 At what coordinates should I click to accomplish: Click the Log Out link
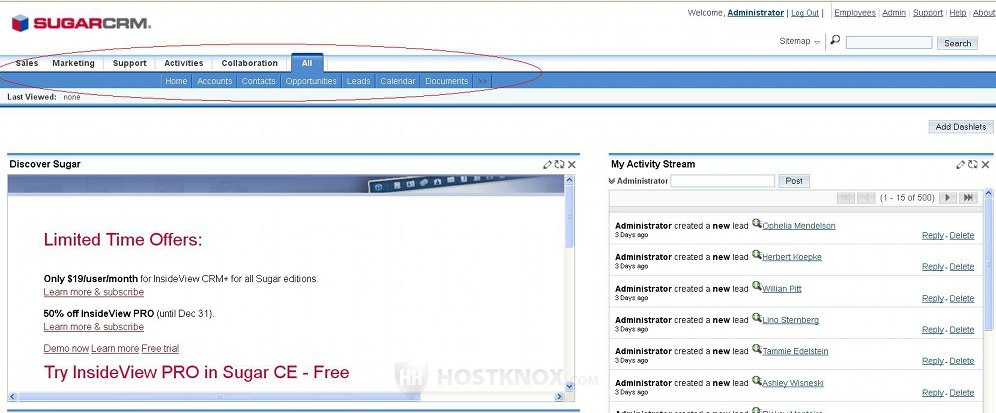coord(805,13)
